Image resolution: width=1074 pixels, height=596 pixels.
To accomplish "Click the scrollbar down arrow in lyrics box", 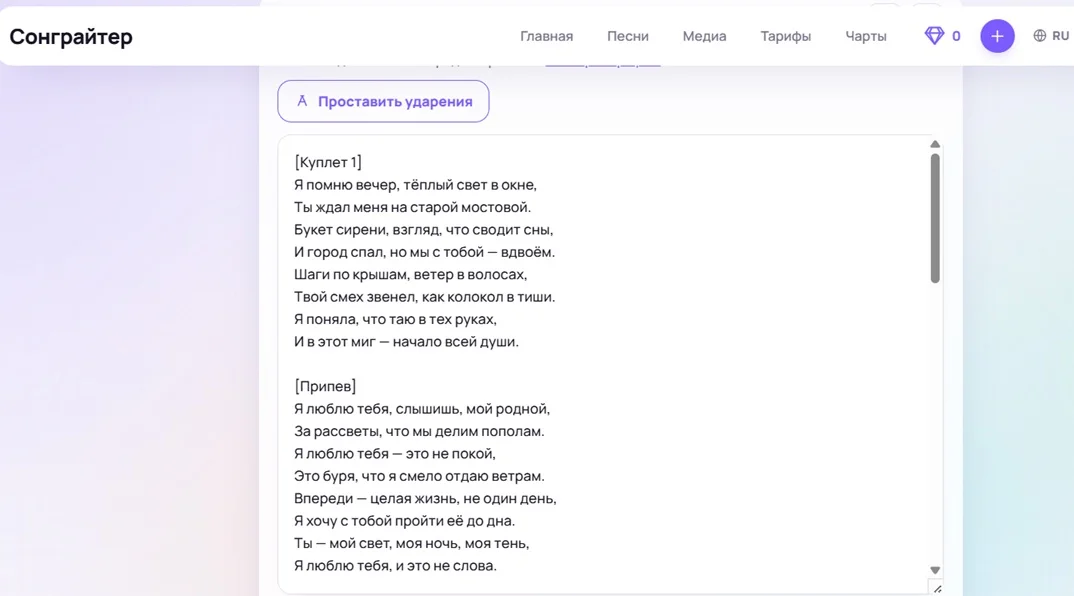I will [935, 570].
